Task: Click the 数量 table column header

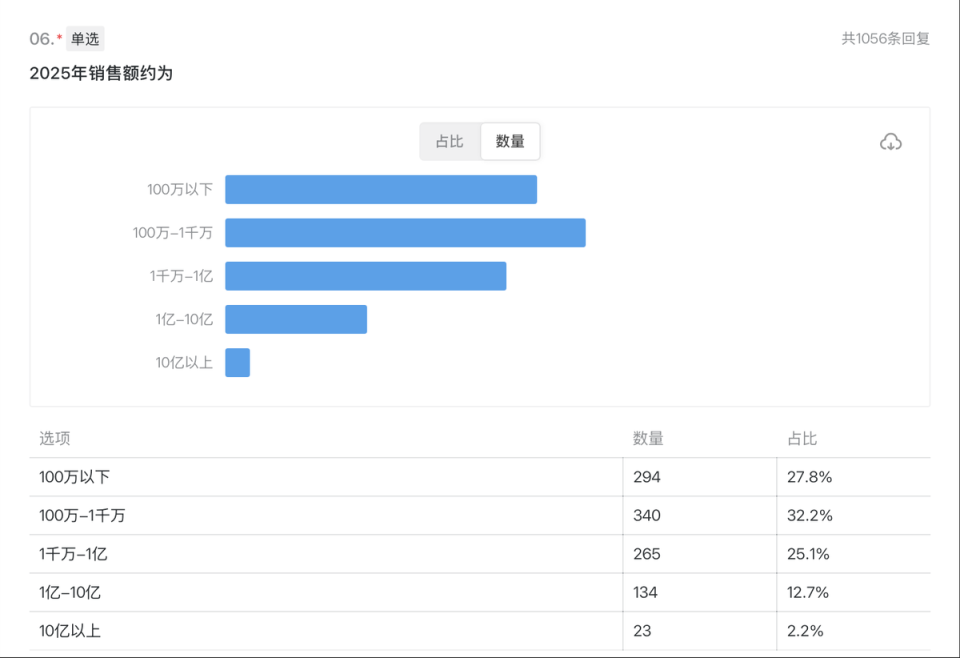Action: (x=648, y=439)
